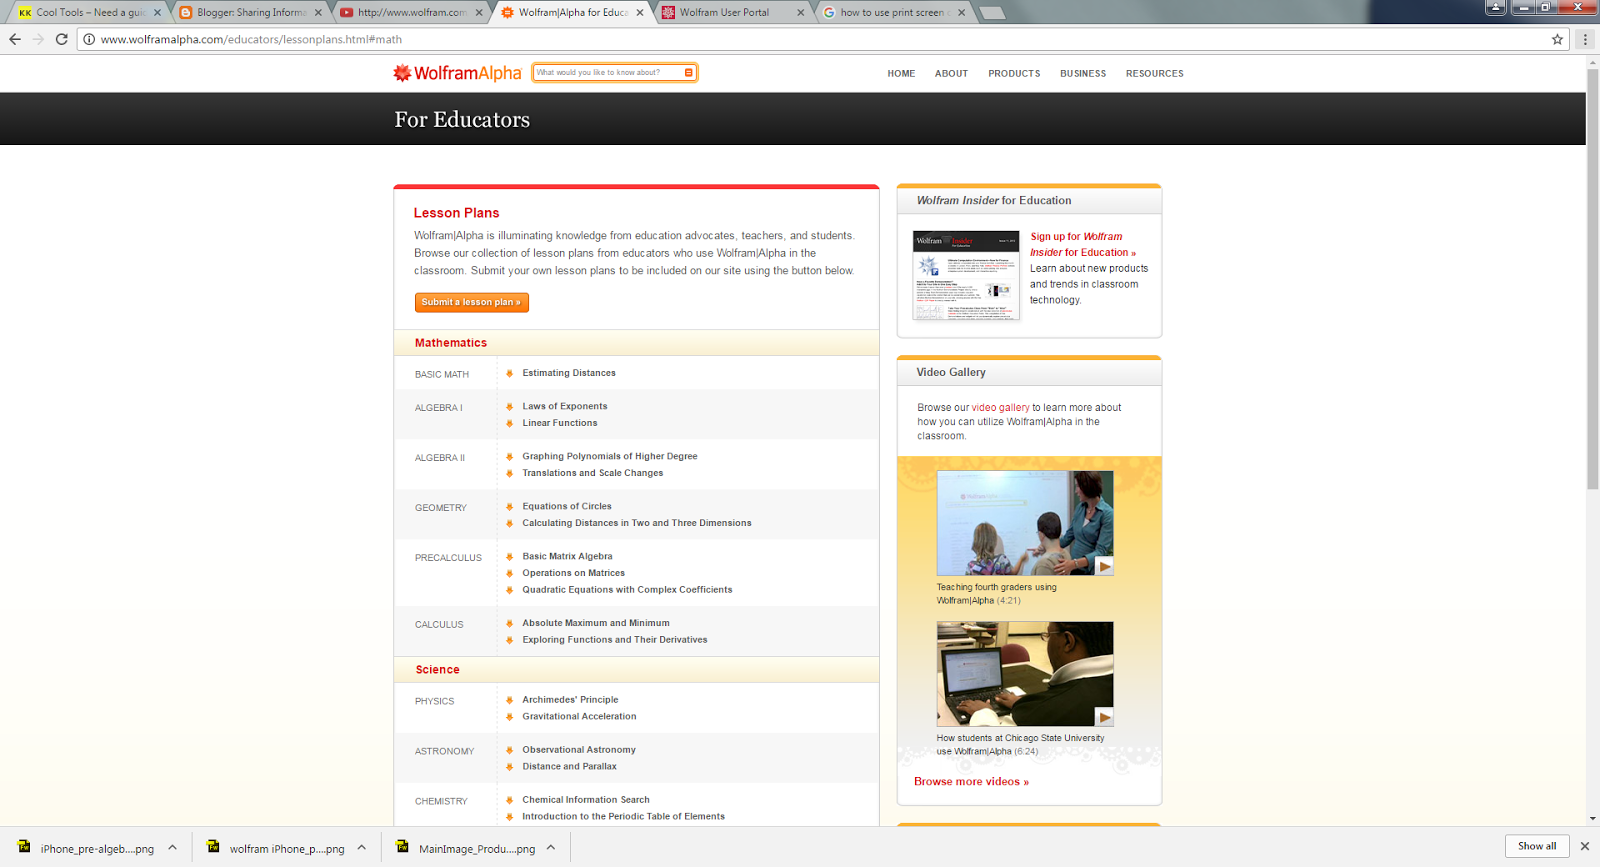Play the Chicago State University video play icon
The height and width of the screenshot is (867, 1600).
click(x=1104, y=717)
